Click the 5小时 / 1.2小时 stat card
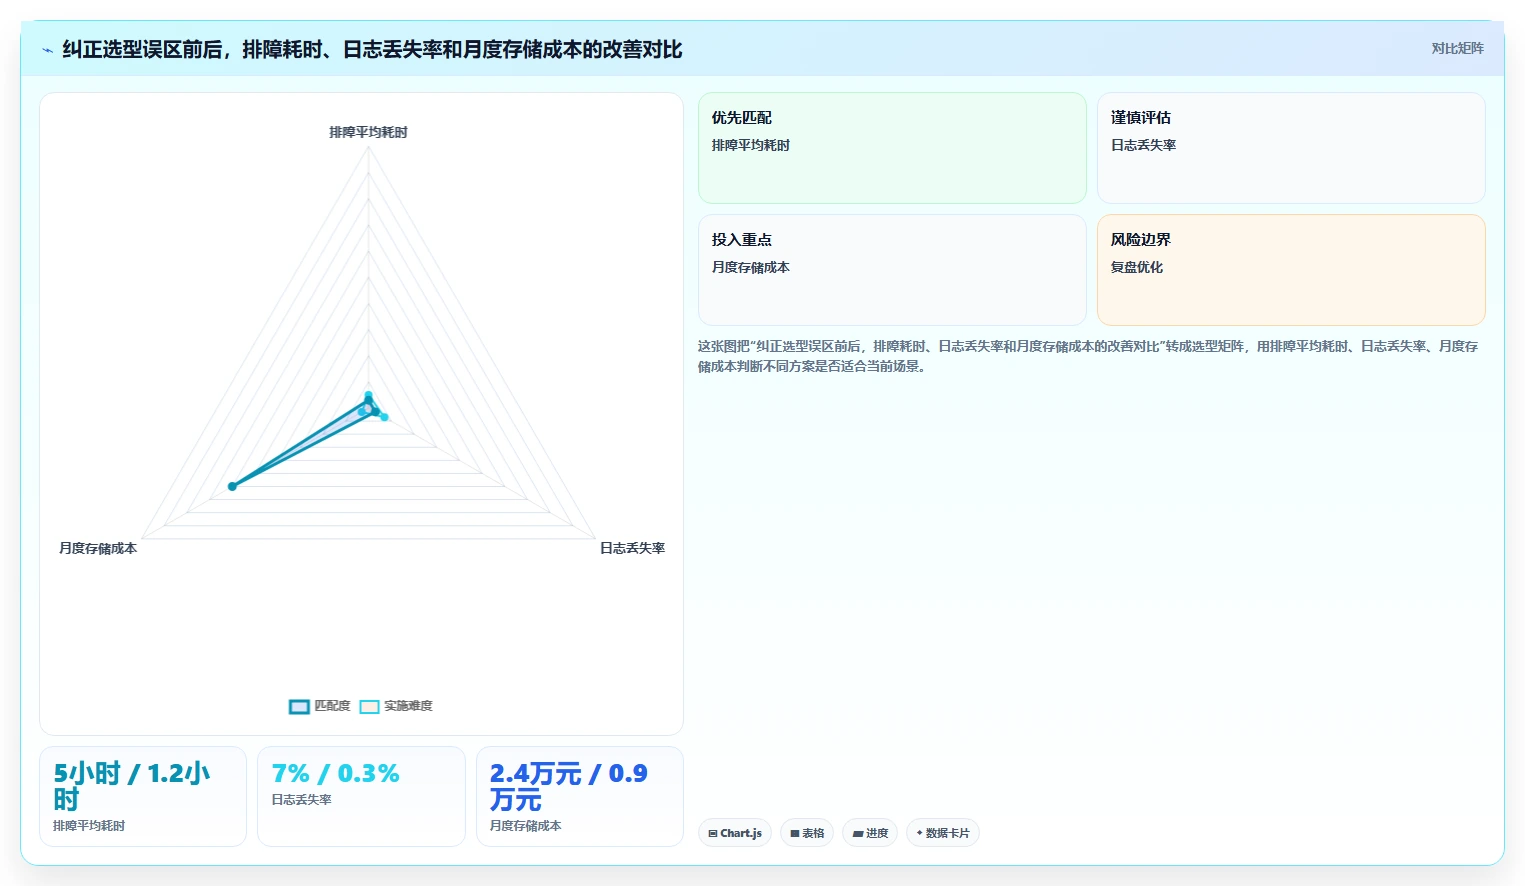 pyautogui.click(x=143, y=796)
